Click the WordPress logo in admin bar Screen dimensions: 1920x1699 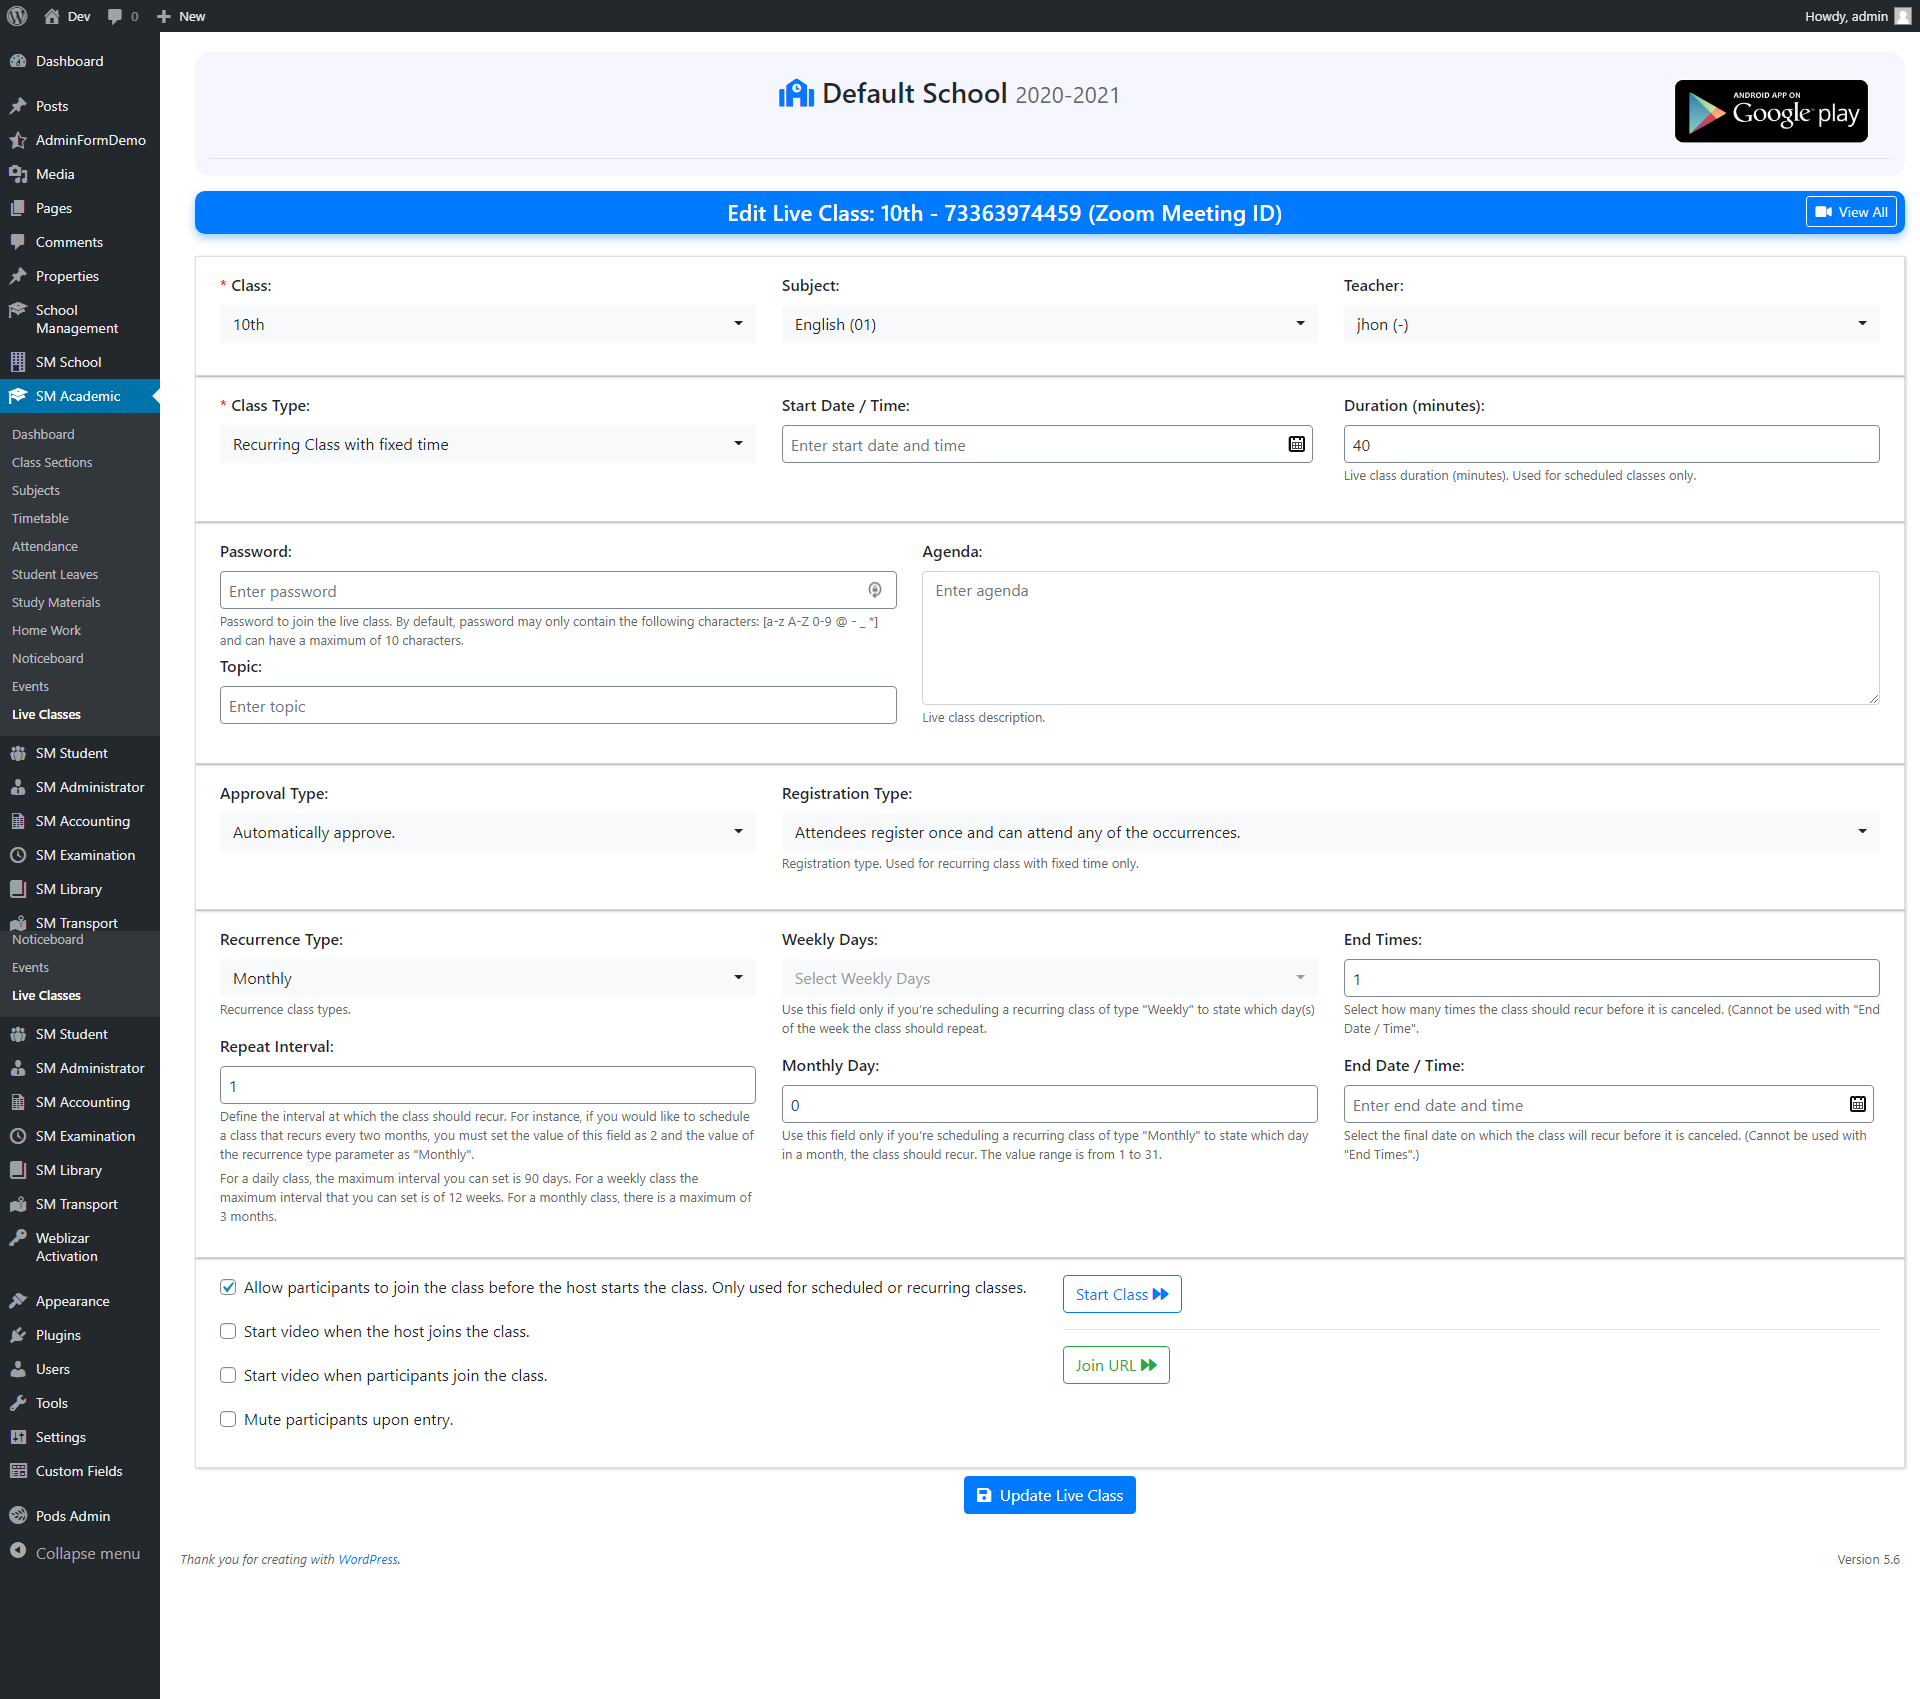[17, 16]
